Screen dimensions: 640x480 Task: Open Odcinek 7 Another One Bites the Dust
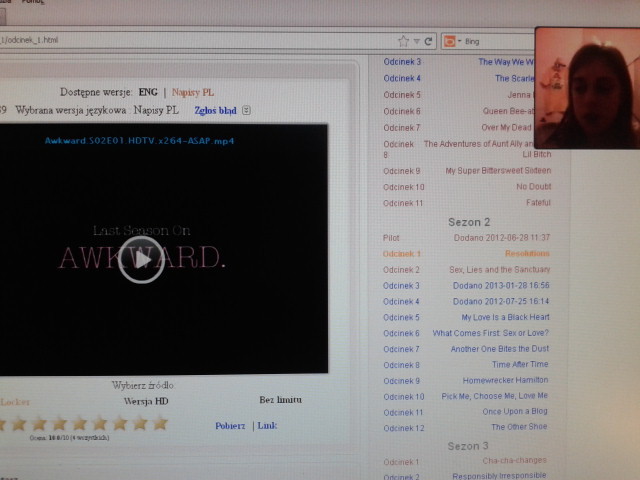[x=466, y=349]
